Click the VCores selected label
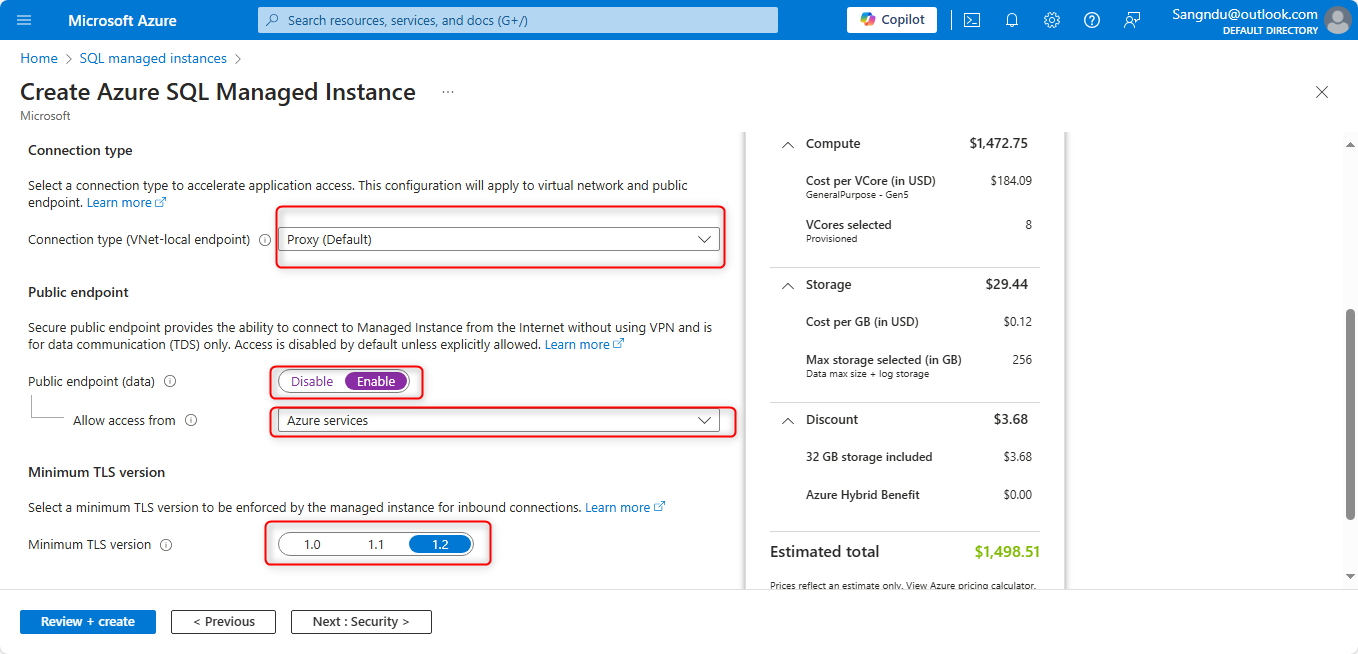Viewport: 1358px width, 654px height. 849,225
